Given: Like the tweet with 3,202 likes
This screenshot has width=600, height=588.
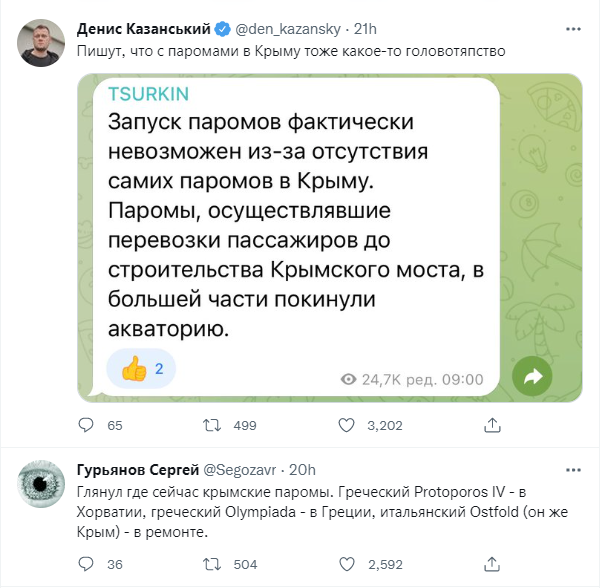Looking at the screenshot, I should pyautogui.click(x=347, y=426).
